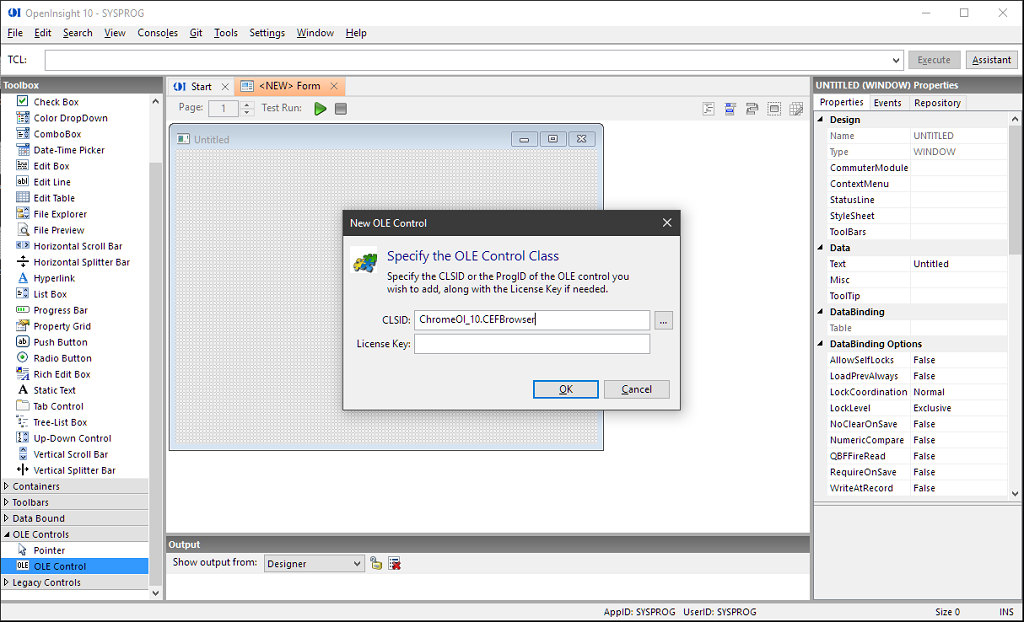This screenshot has width=1024, height=622.
Task: Click the Assistant button
Action: 991,60
